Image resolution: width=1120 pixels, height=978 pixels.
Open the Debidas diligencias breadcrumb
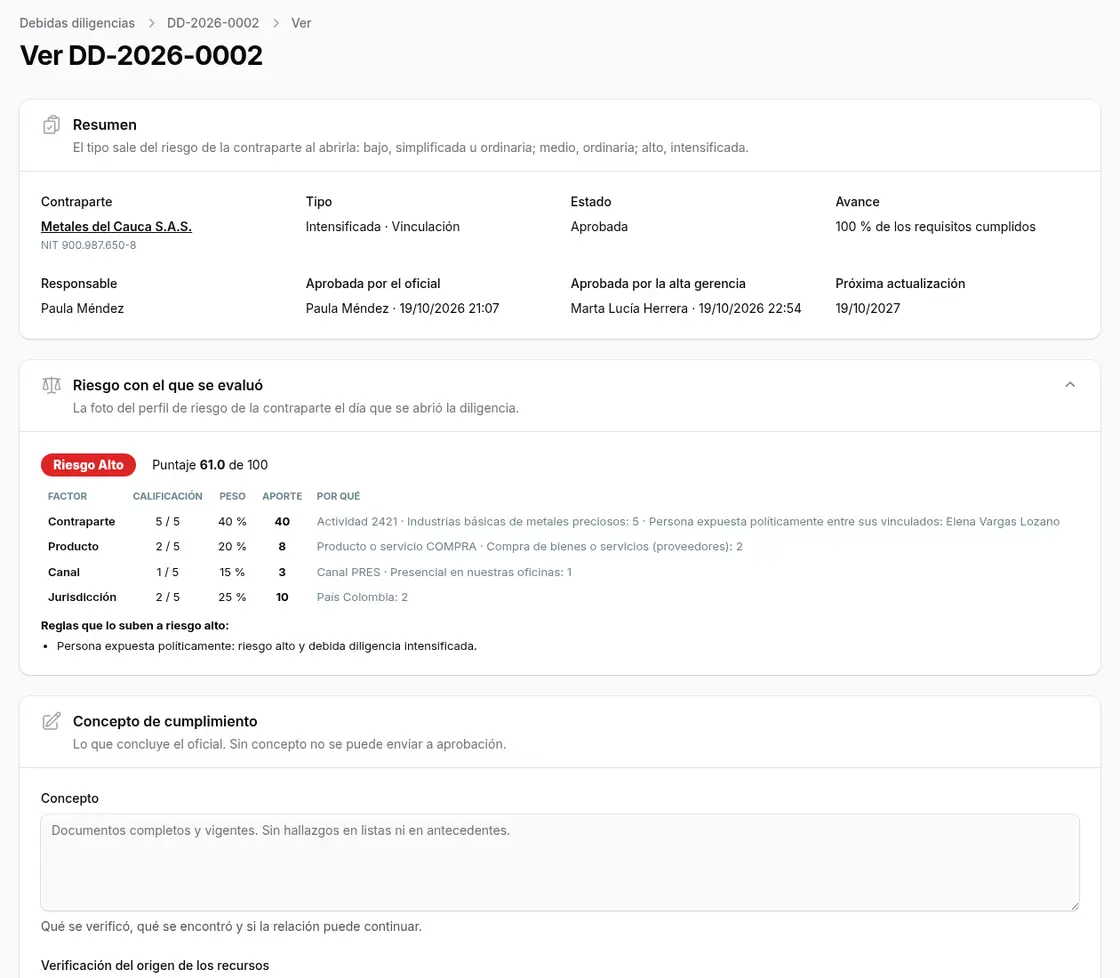click(77, 23)
